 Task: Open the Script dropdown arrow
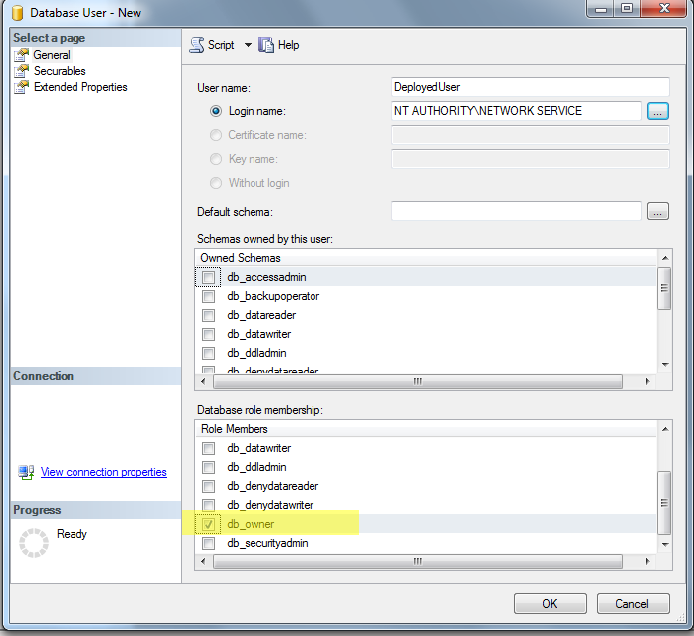point(248,45)
